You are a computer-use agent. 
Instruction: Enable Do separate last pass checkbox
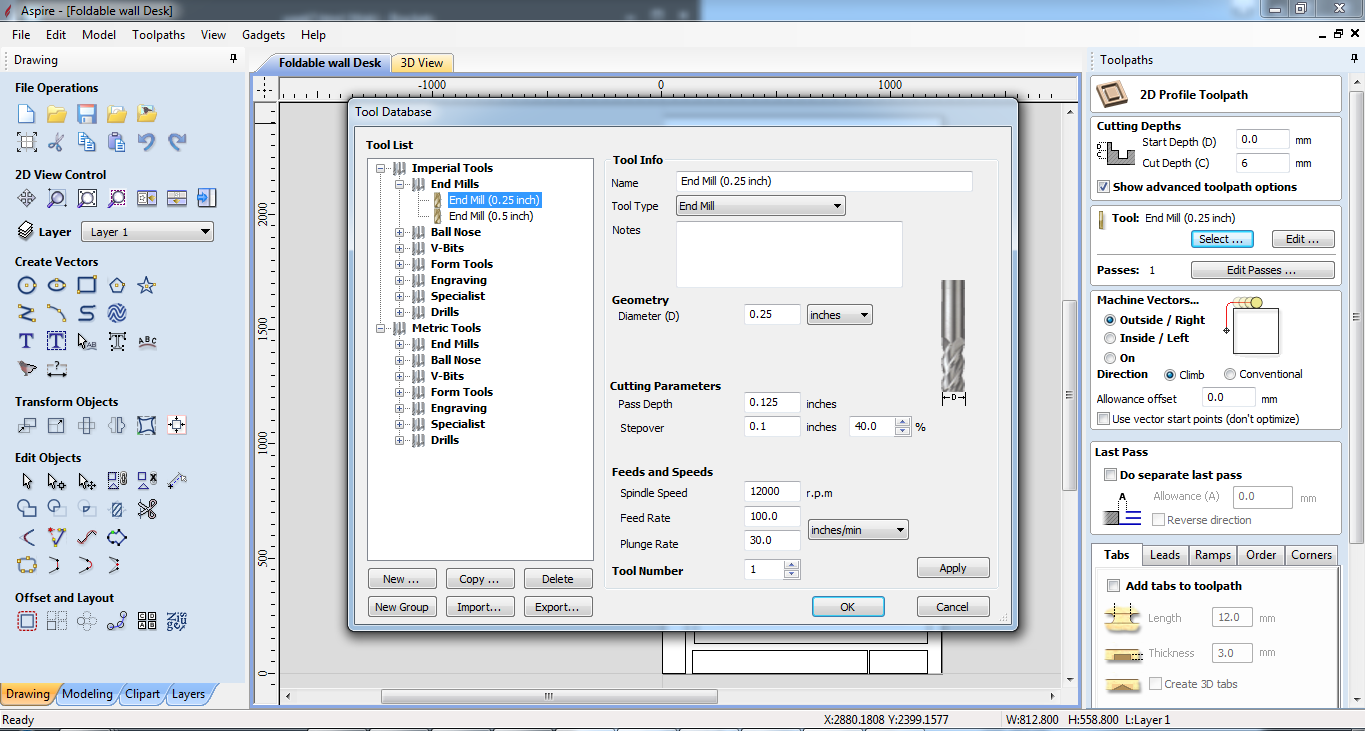point(1110,475)
